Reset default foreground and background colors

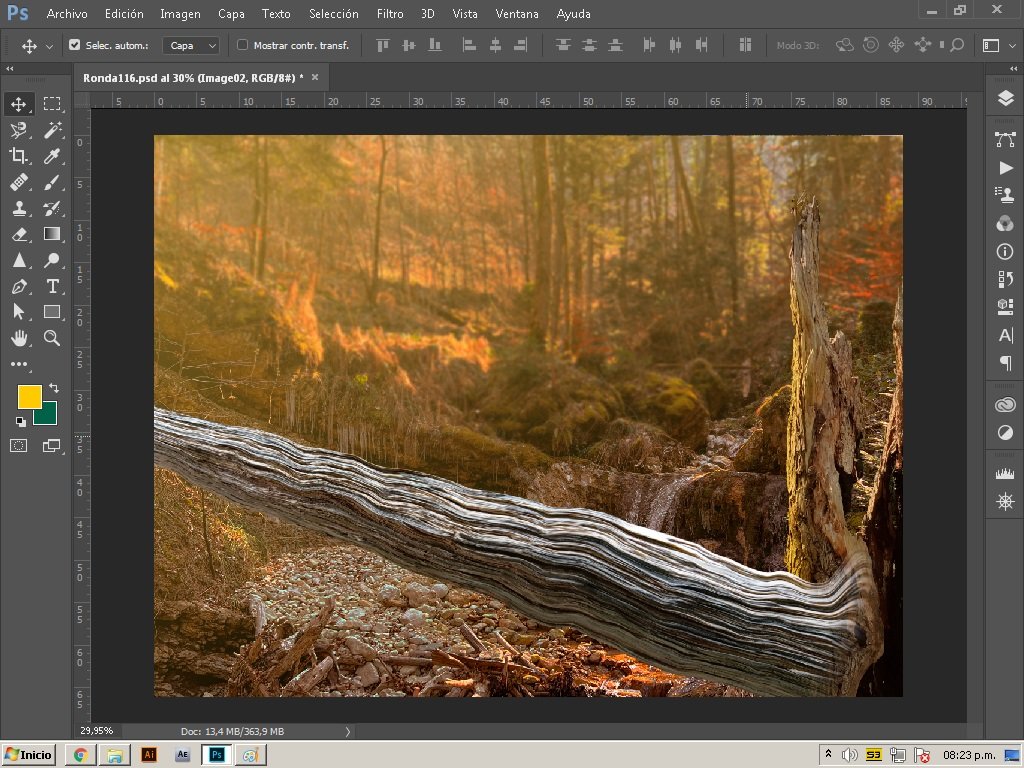[x=20, y=422]
